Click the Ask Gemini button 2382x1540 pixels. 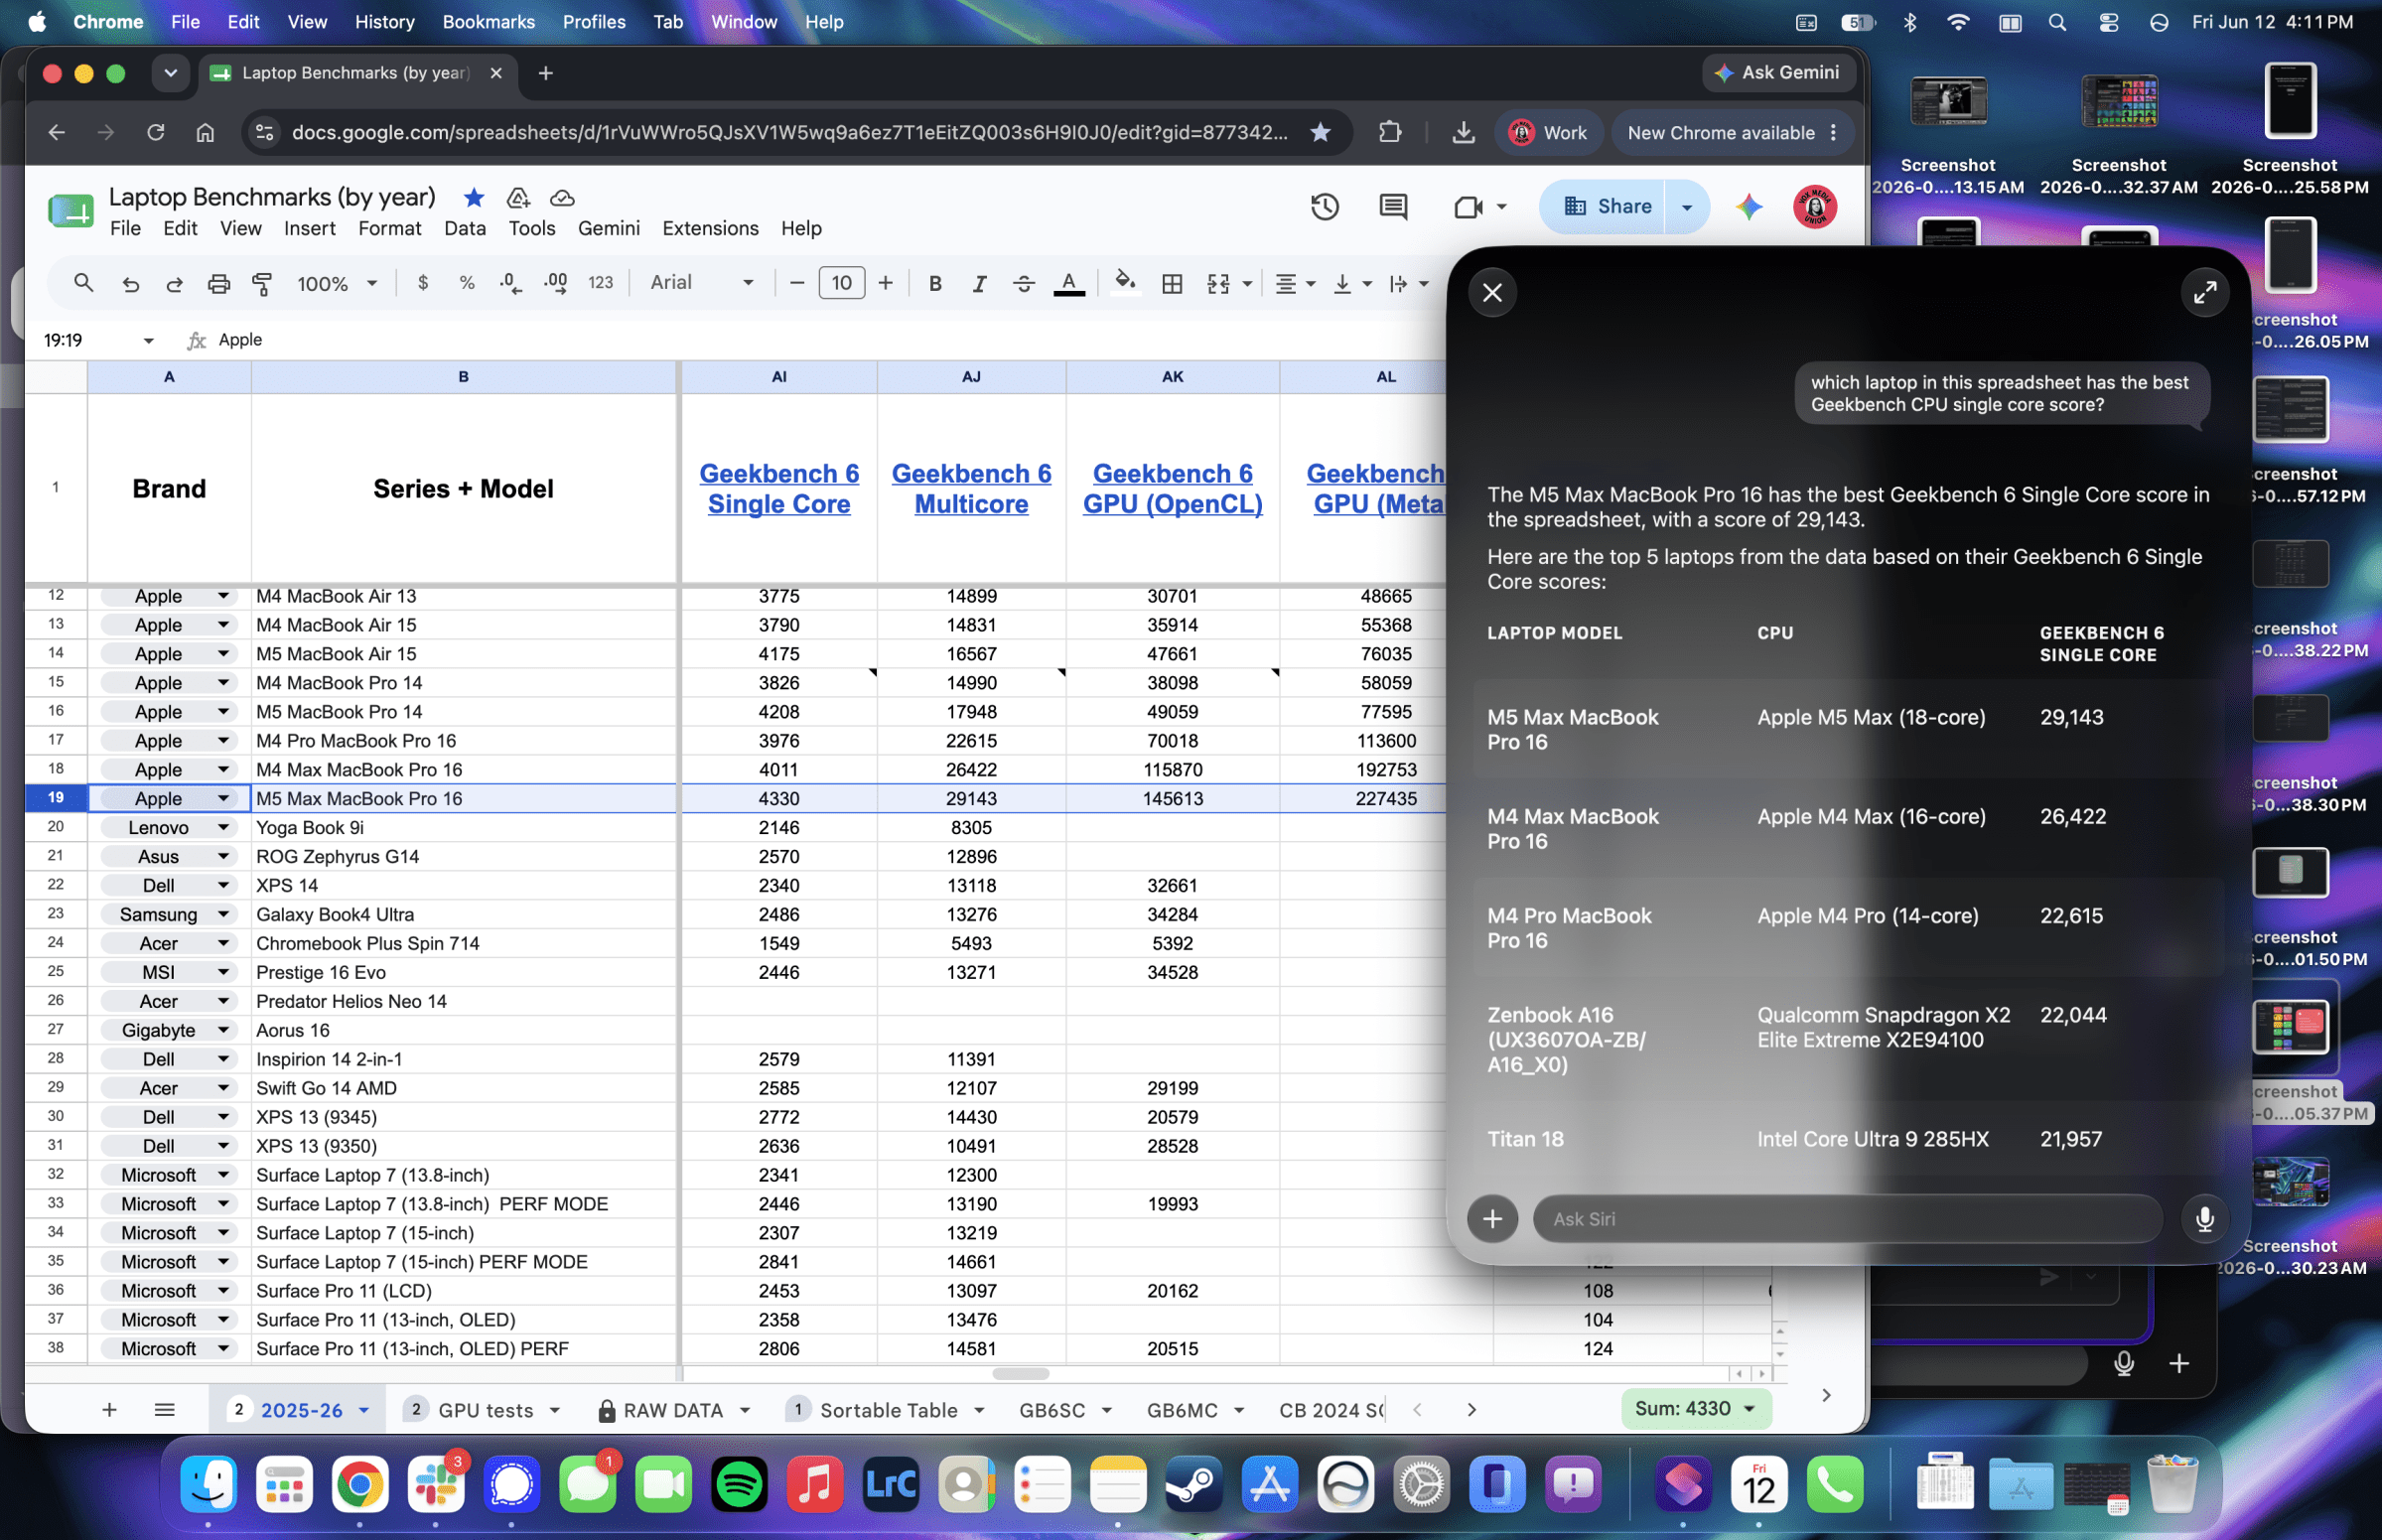tap(1778, 73)
